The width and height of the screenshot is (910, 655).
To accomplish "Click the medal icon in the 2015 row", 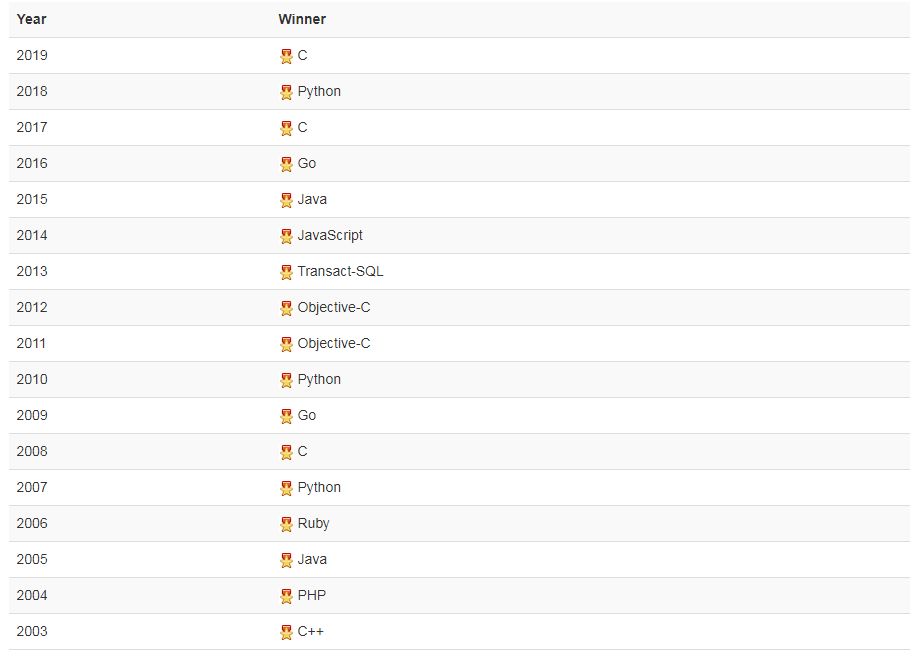I will (286, 200).
